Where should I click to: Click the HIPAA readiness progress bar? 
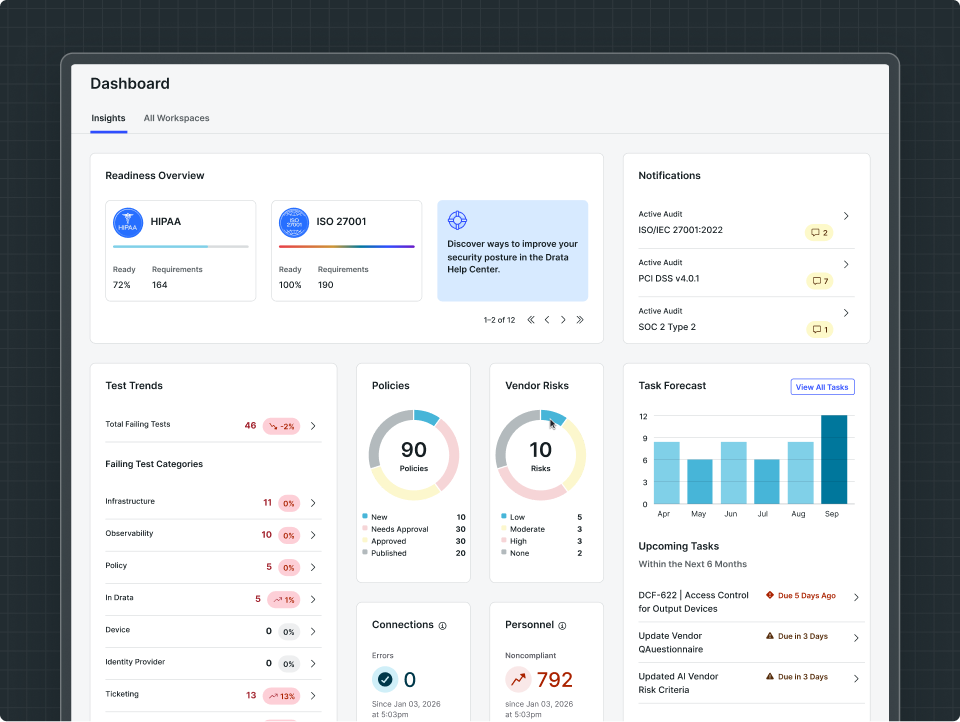(x=181, y=247)
